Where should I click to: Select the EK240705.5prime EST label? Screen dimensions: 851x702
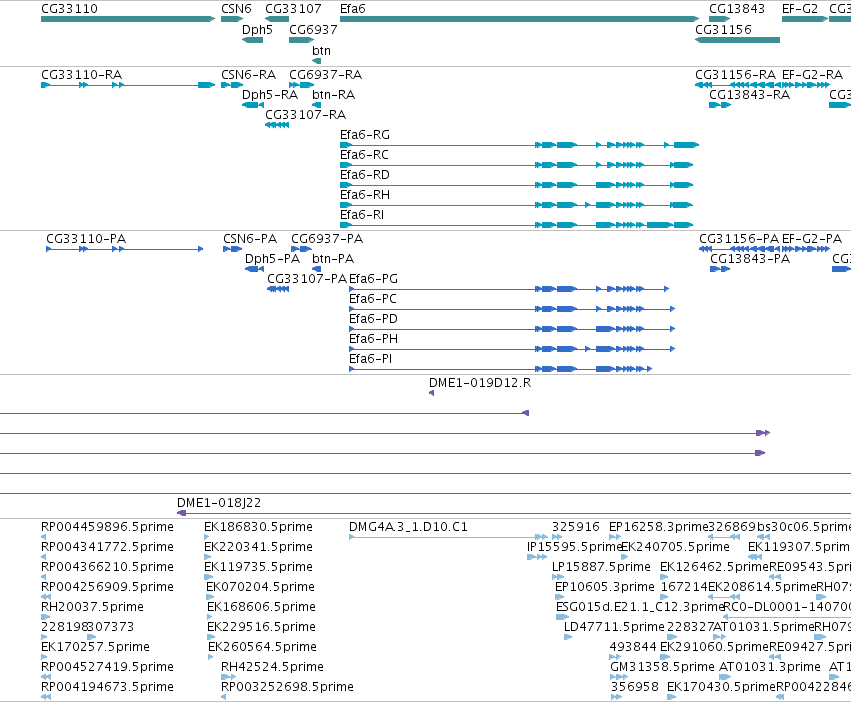click(x=676, y=547)
